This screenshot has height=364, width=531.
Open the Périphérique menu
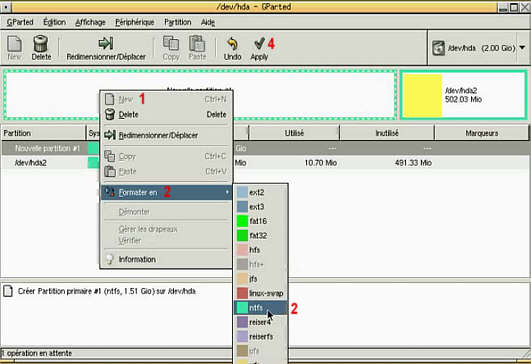tap(135, 22)
